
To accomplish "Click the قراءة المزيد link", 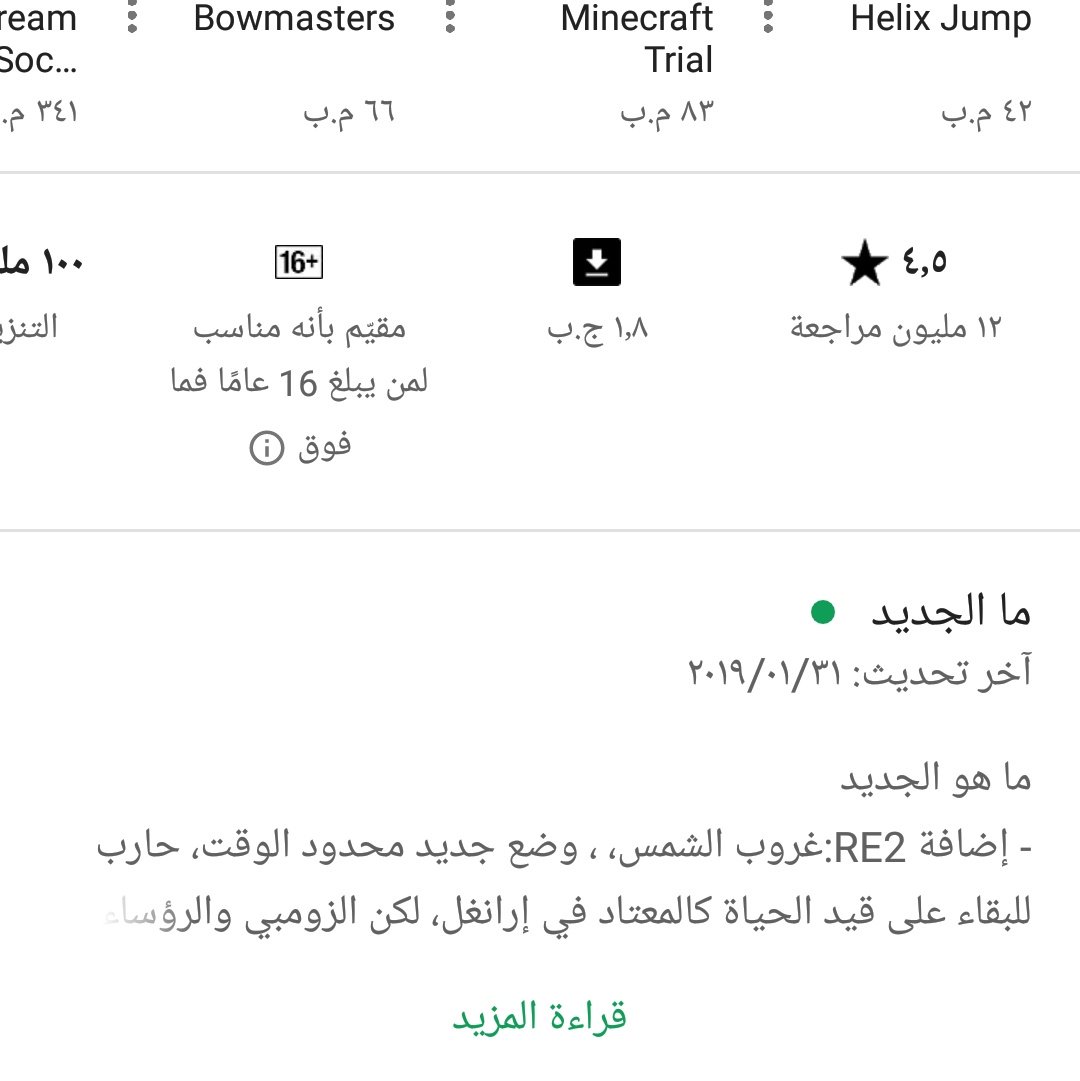I will pos(540,1017).
